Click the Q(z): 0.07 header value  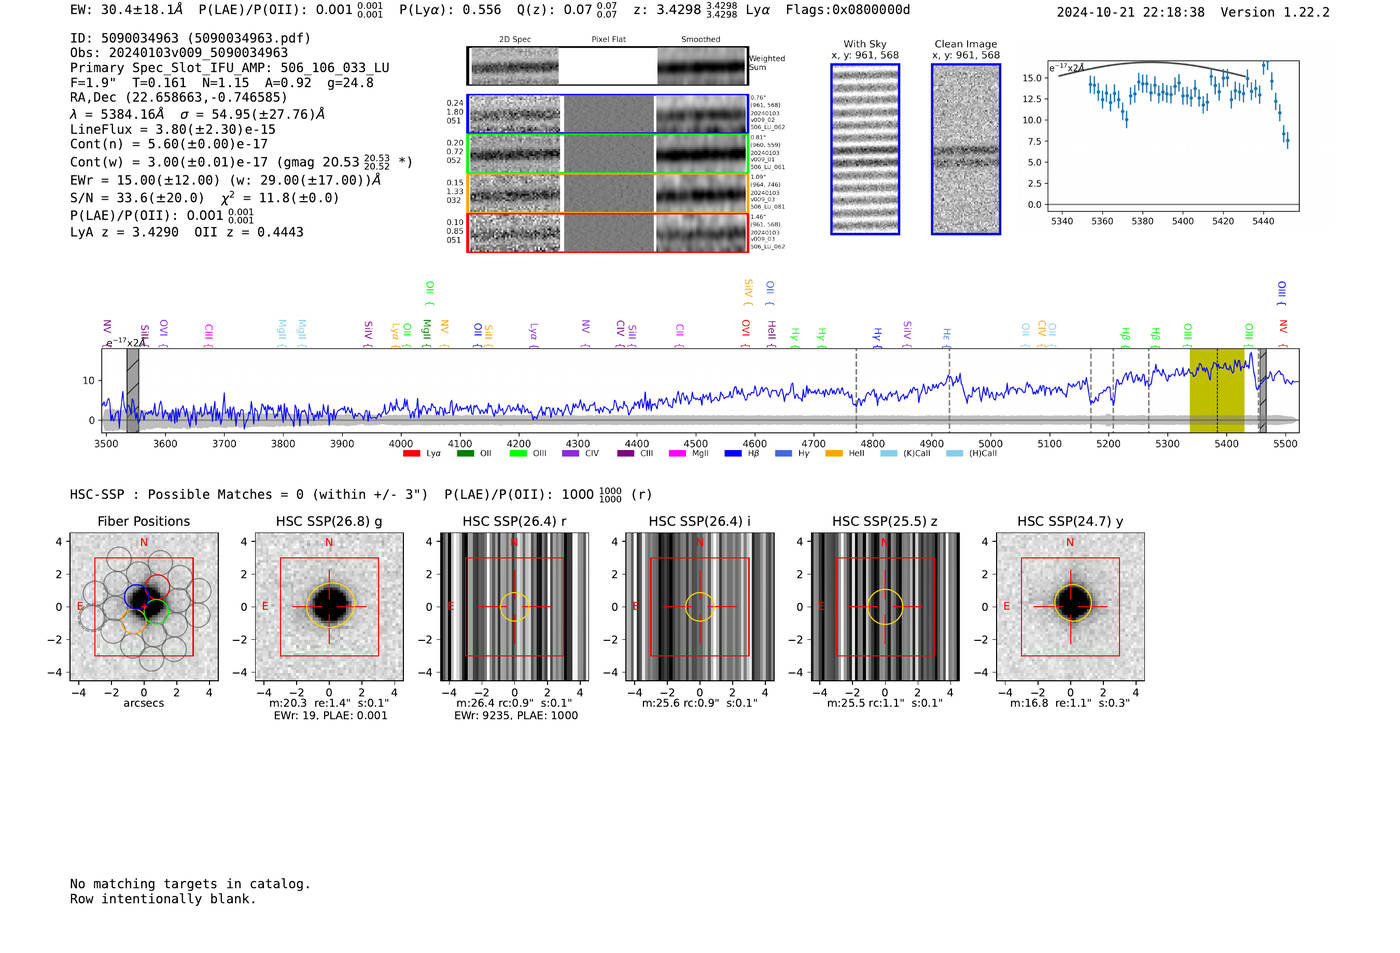point(567,10)
